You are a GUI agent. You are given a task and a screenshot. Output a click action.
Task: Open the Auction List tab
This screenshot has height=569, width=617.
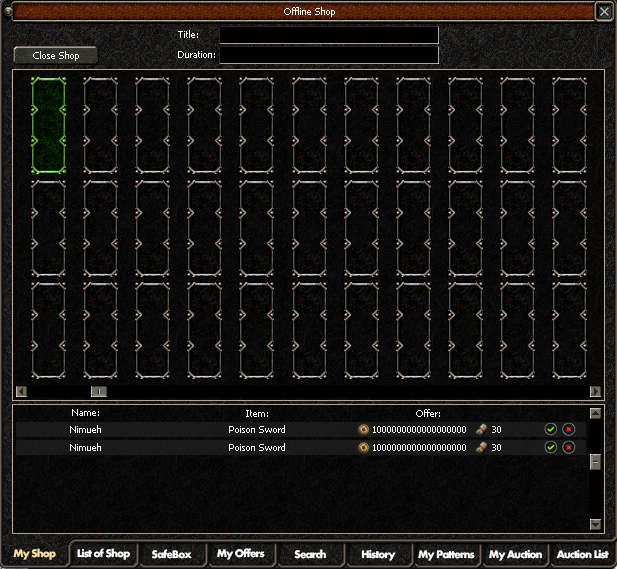tap(583, 554)
